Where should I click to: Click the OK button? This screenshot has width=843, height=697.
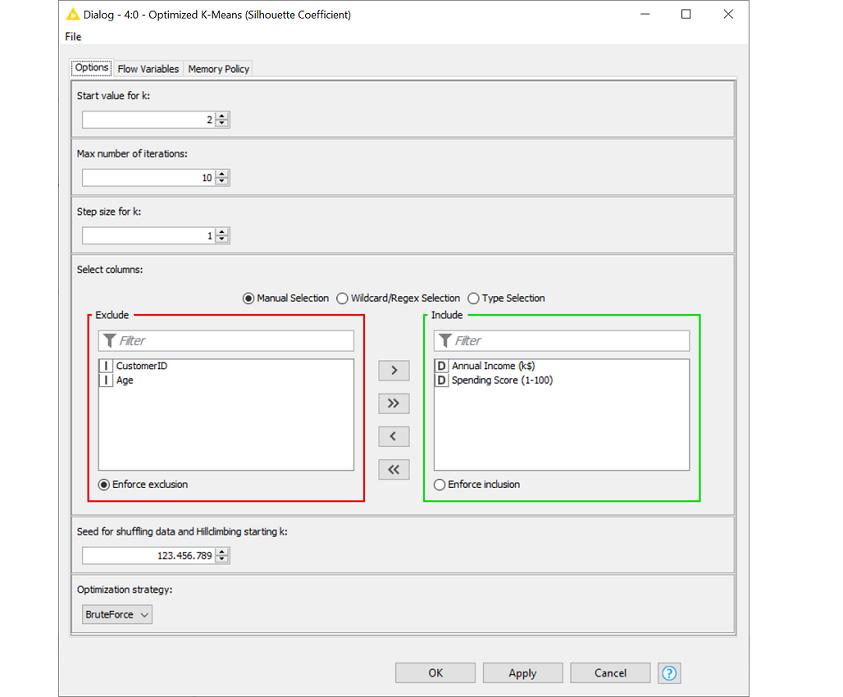coord(435,672)
